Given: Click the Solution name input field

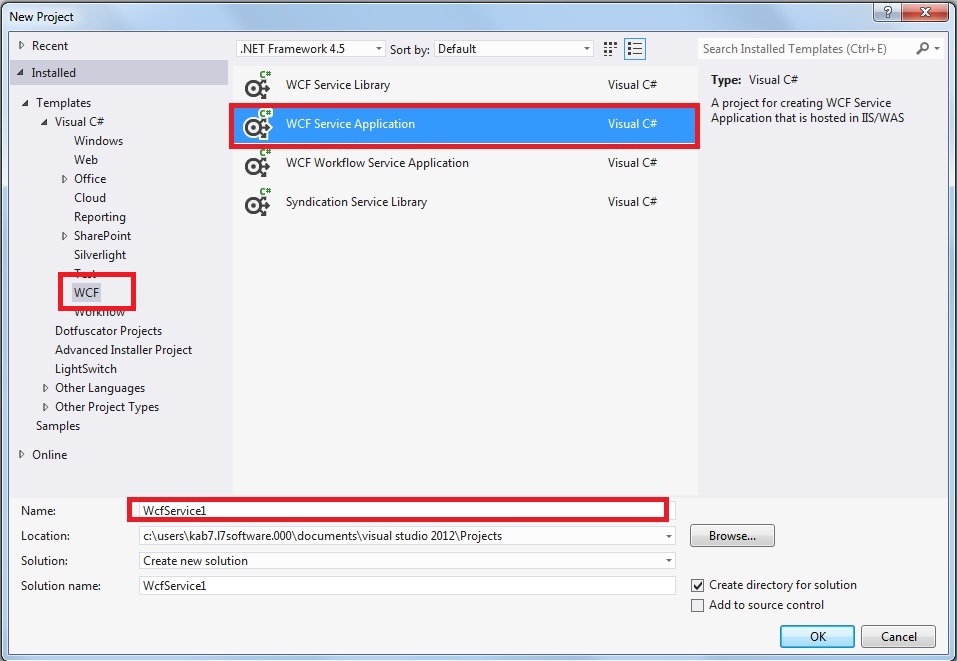Looking at the screenshot, I should point(407,586).
